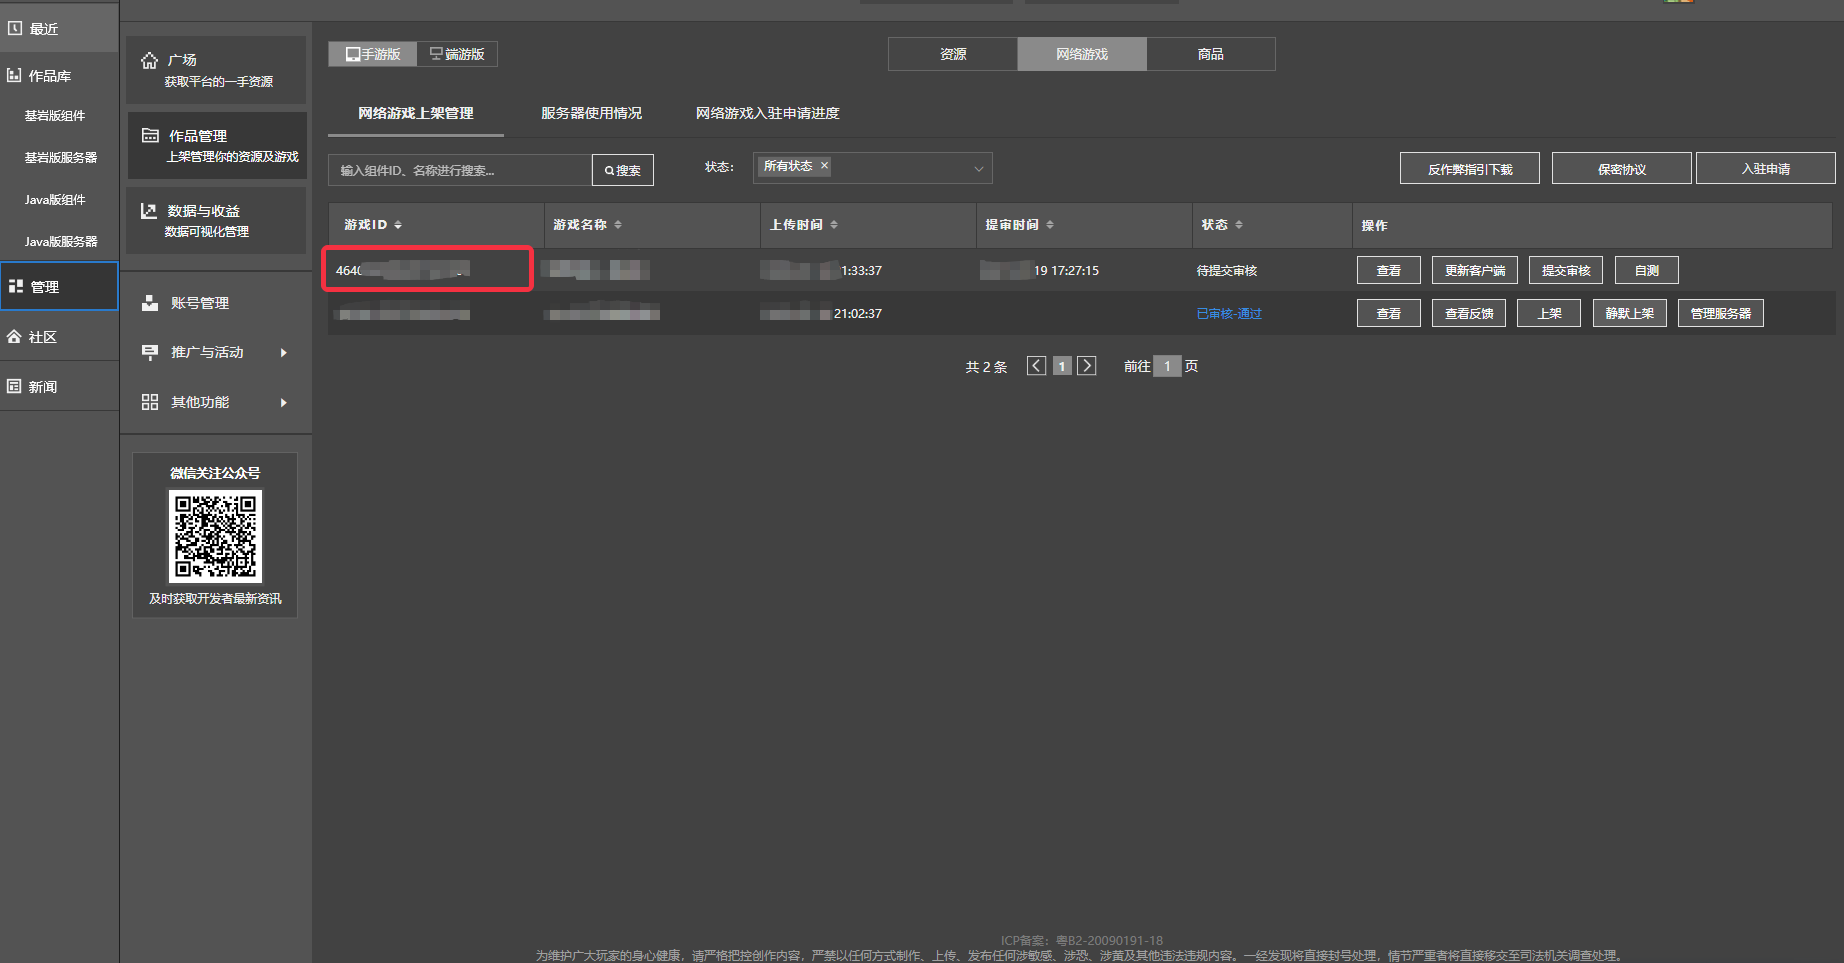Click the 推广与活动 icon
The image size is (1844, 963).
point(150,352)
